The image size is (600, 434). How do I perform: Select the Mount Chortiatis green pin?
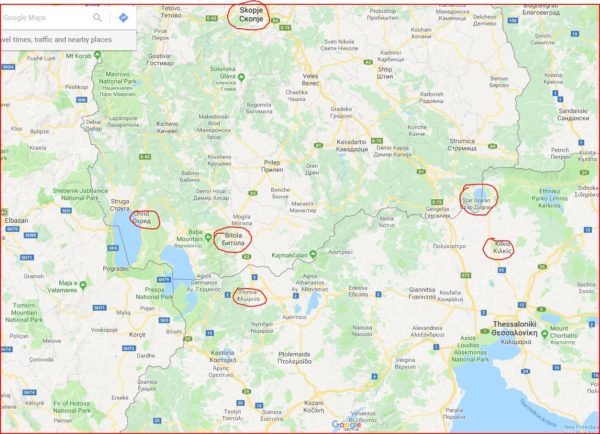click(545, 334)
